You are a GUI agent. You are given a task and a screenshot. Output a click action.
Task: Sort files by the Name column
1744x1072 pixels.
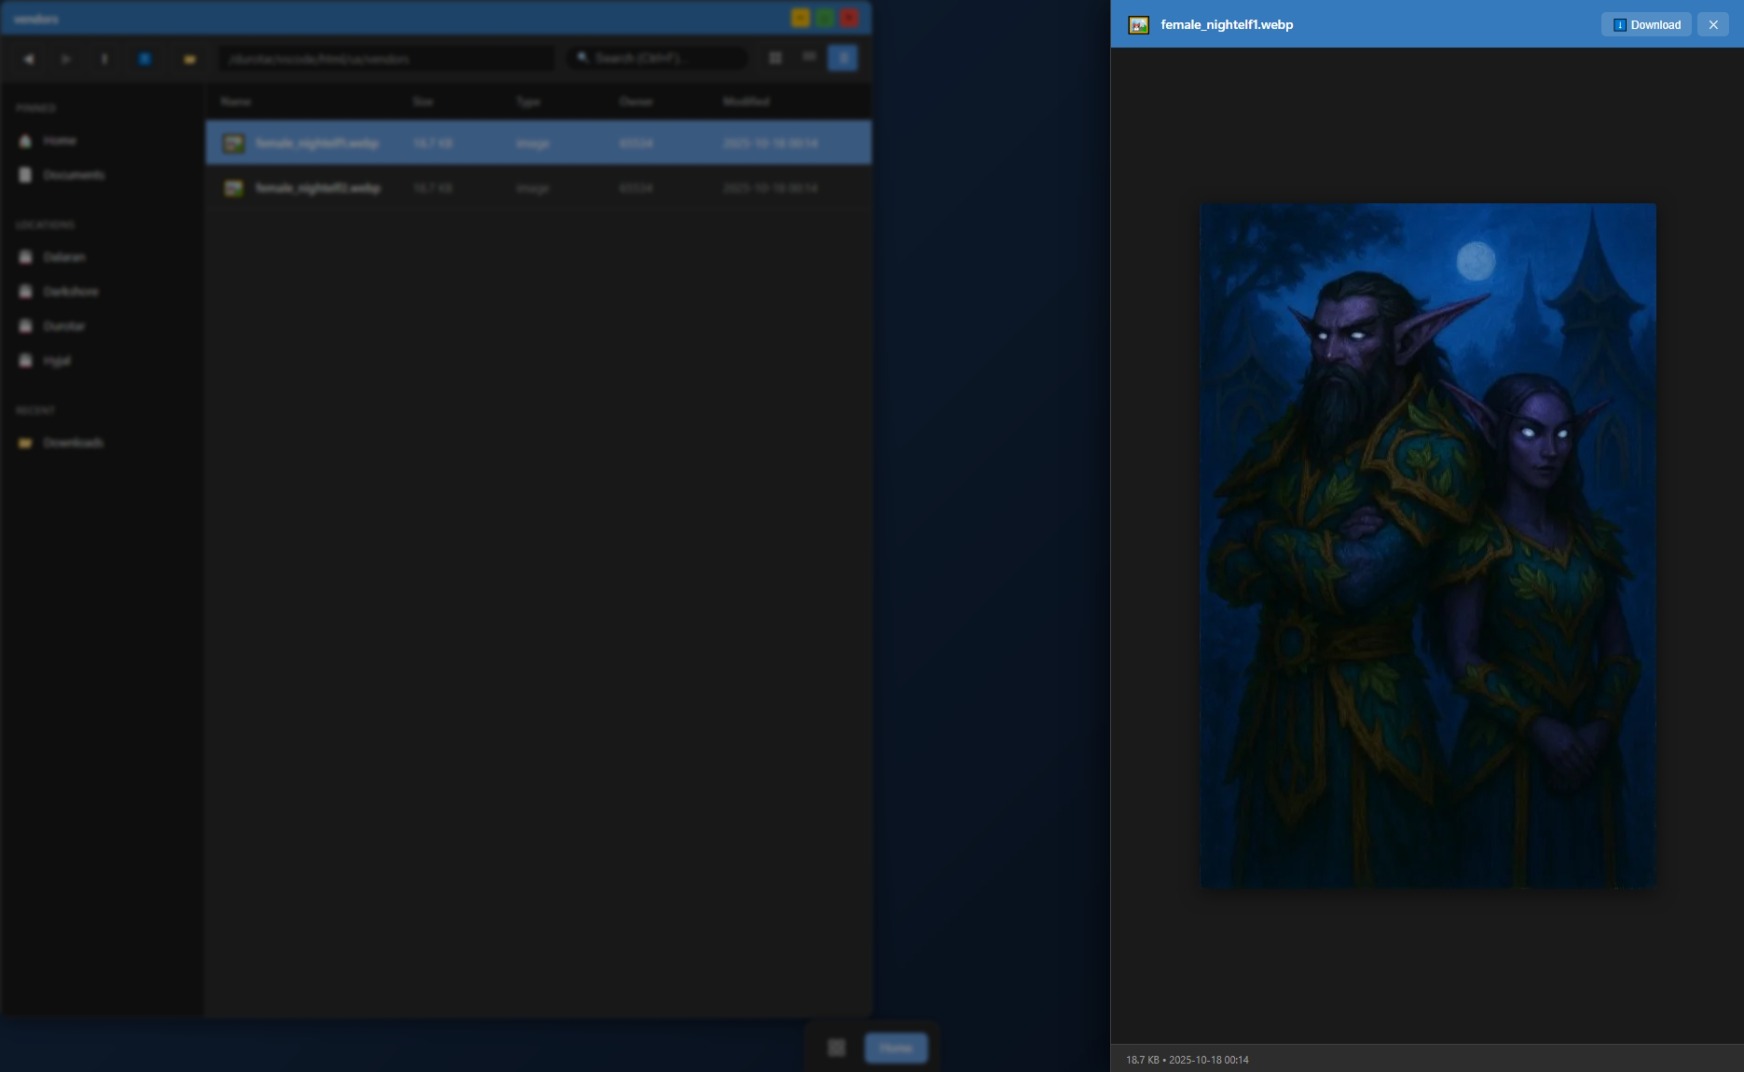pyautogui.click(x=236, y=102)
